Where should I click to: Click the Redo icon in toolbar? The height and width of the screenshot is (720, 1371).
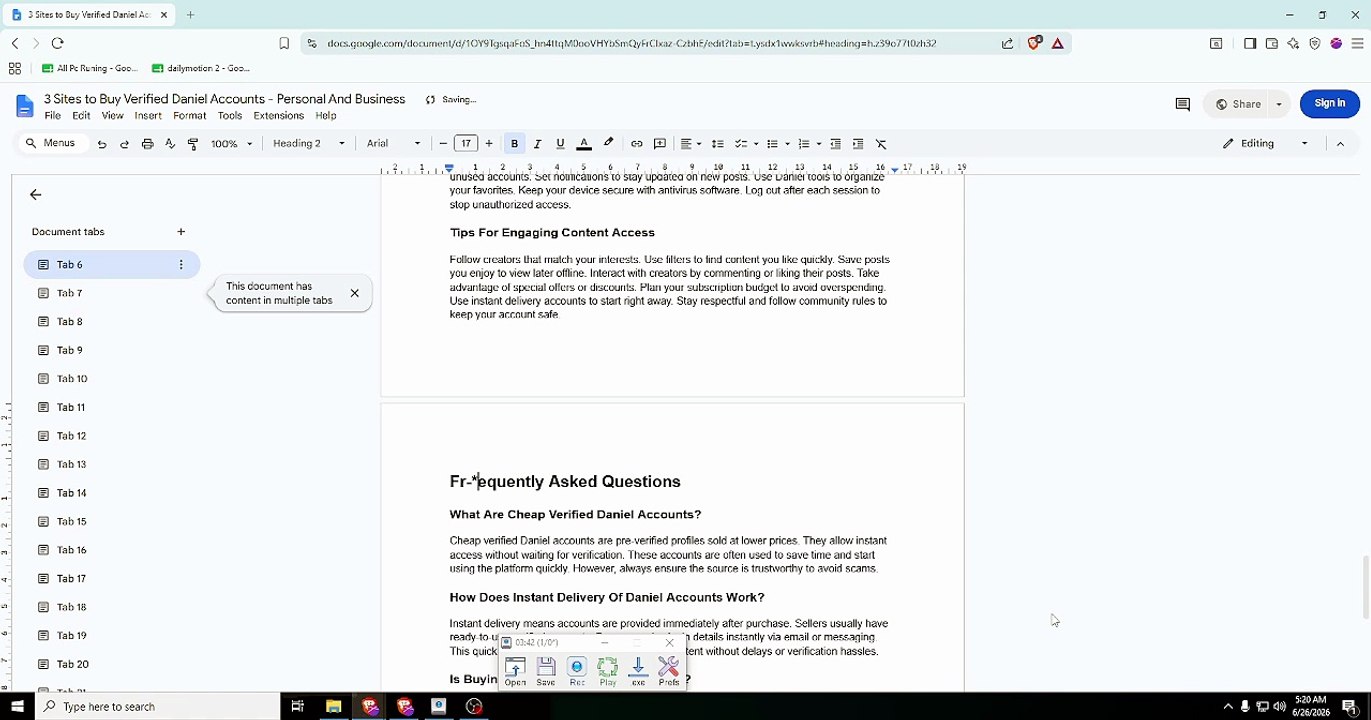tap(124, 144)
